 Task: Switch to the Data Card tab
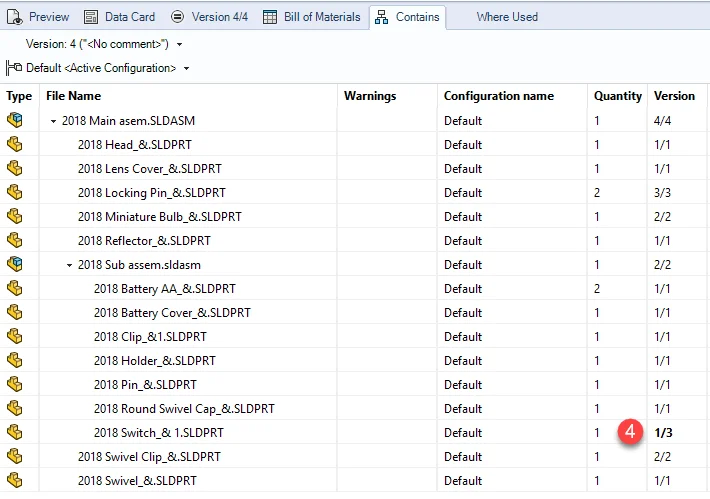point(119,17)
